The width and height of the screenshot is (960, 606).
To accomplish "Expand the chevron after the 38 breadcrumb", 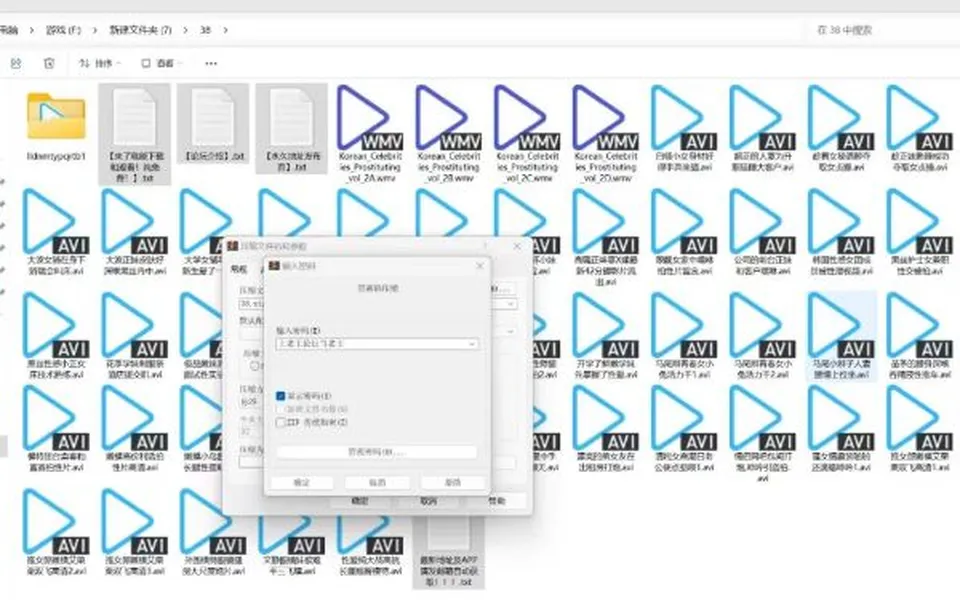I will (225, 30).
